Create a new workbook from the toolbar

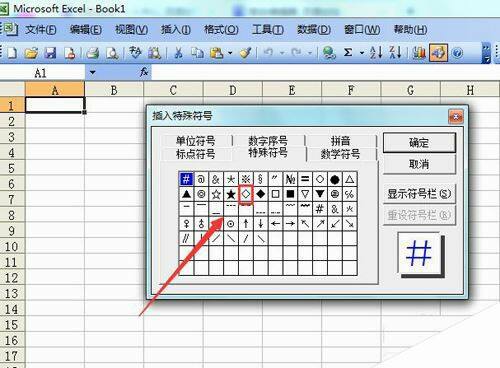tap(12, 53)
